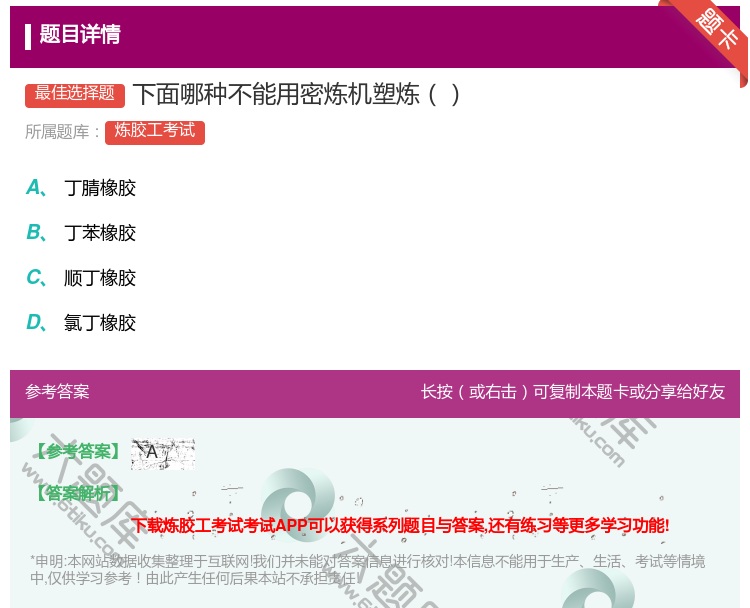Click the question text 下面哪种不能用密炼机塑炼
The image size is (750, 608).
click(297, 94)
